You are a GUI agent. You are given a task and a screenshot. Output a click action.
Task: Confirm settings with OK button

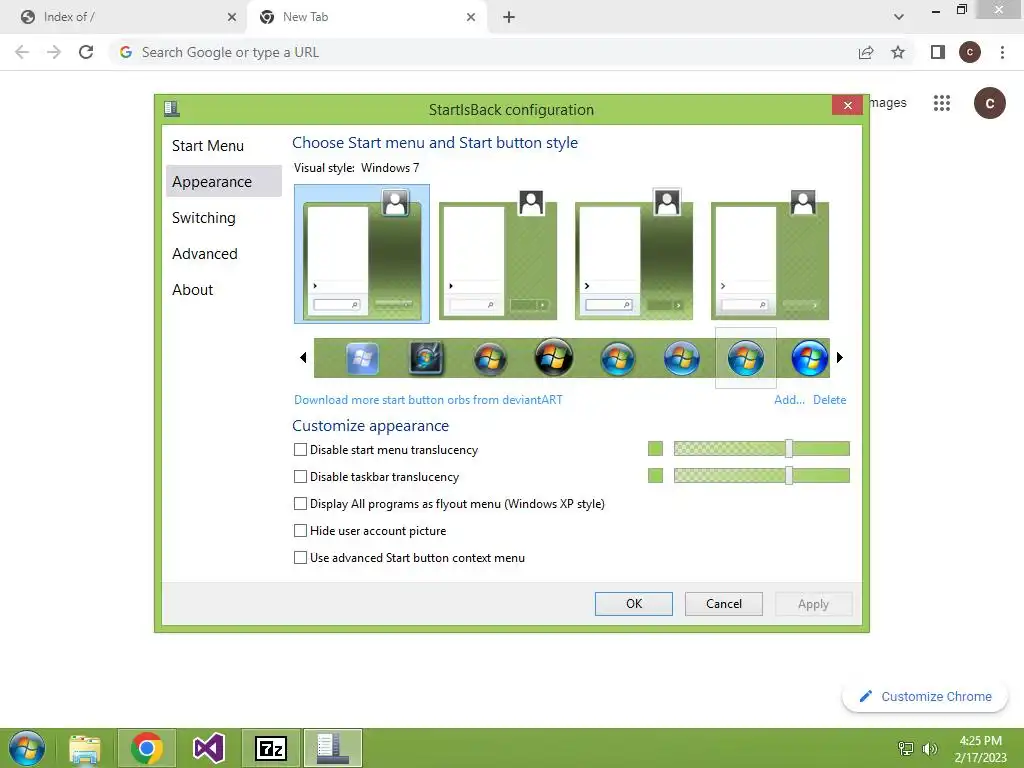633,604
